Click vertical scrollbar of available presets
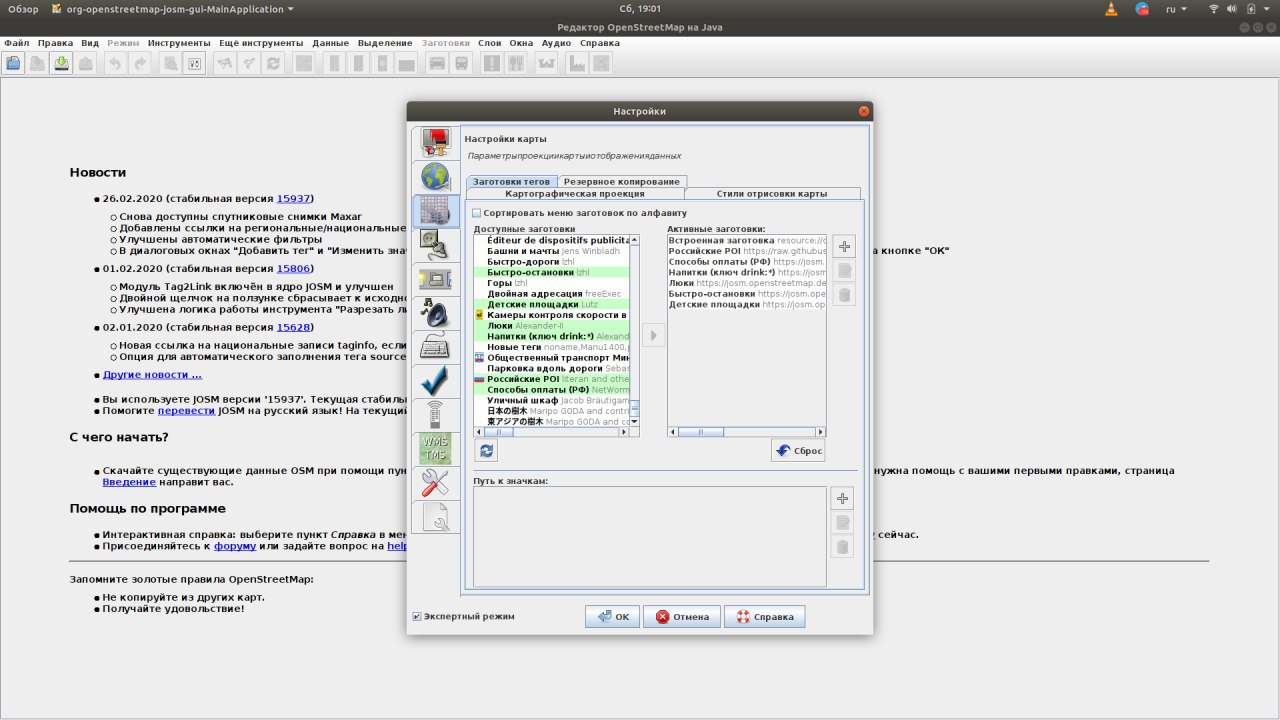The image size is (1280, 720). click(634, 330)
